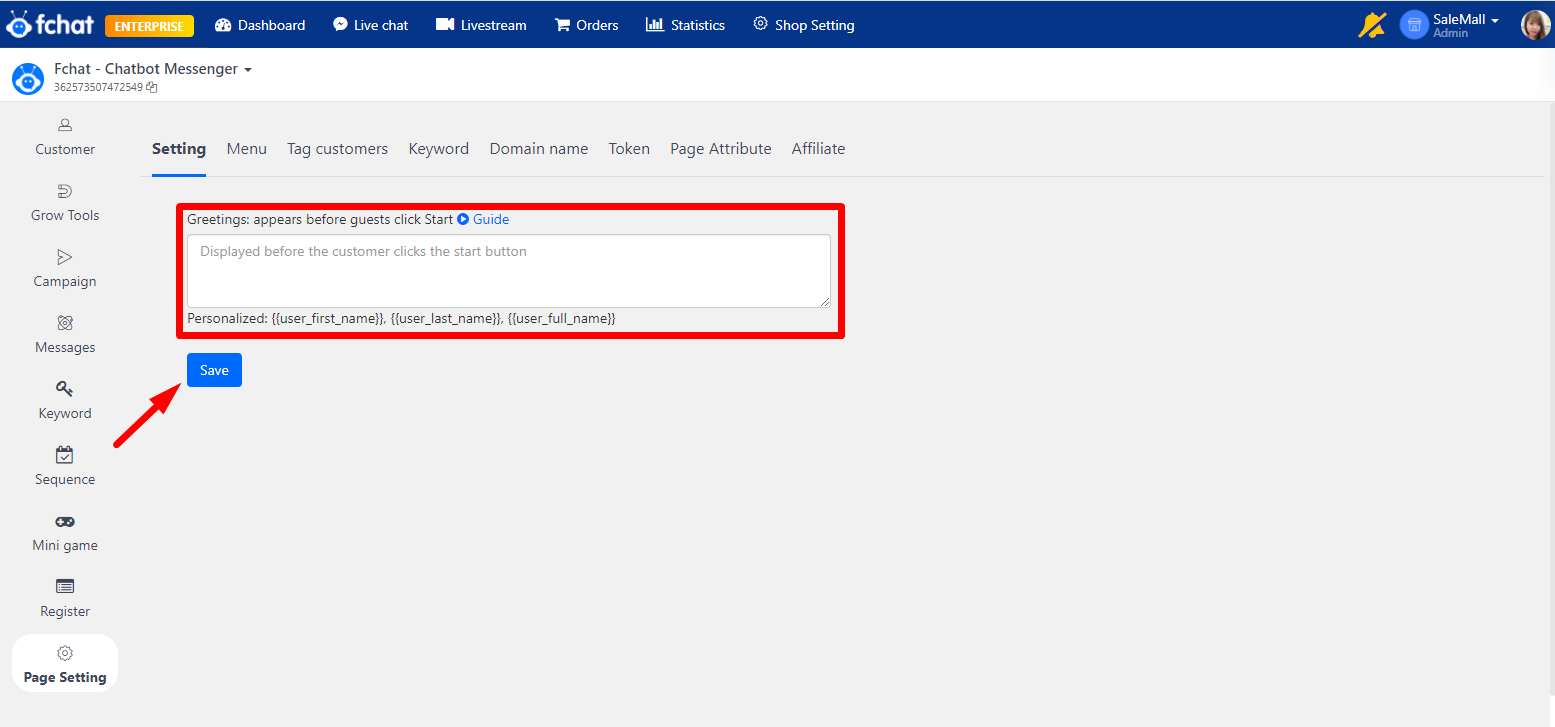The width and height of the screenshot is (1555, 727).
Task: Click the Orders cart icon
Action: (562, 25)
